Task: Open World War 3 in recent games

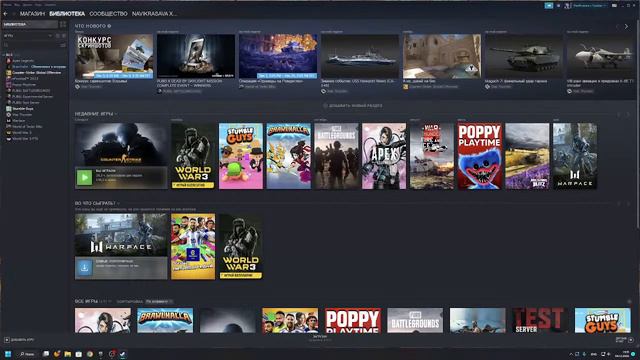Action: click(x=193, y=156)
